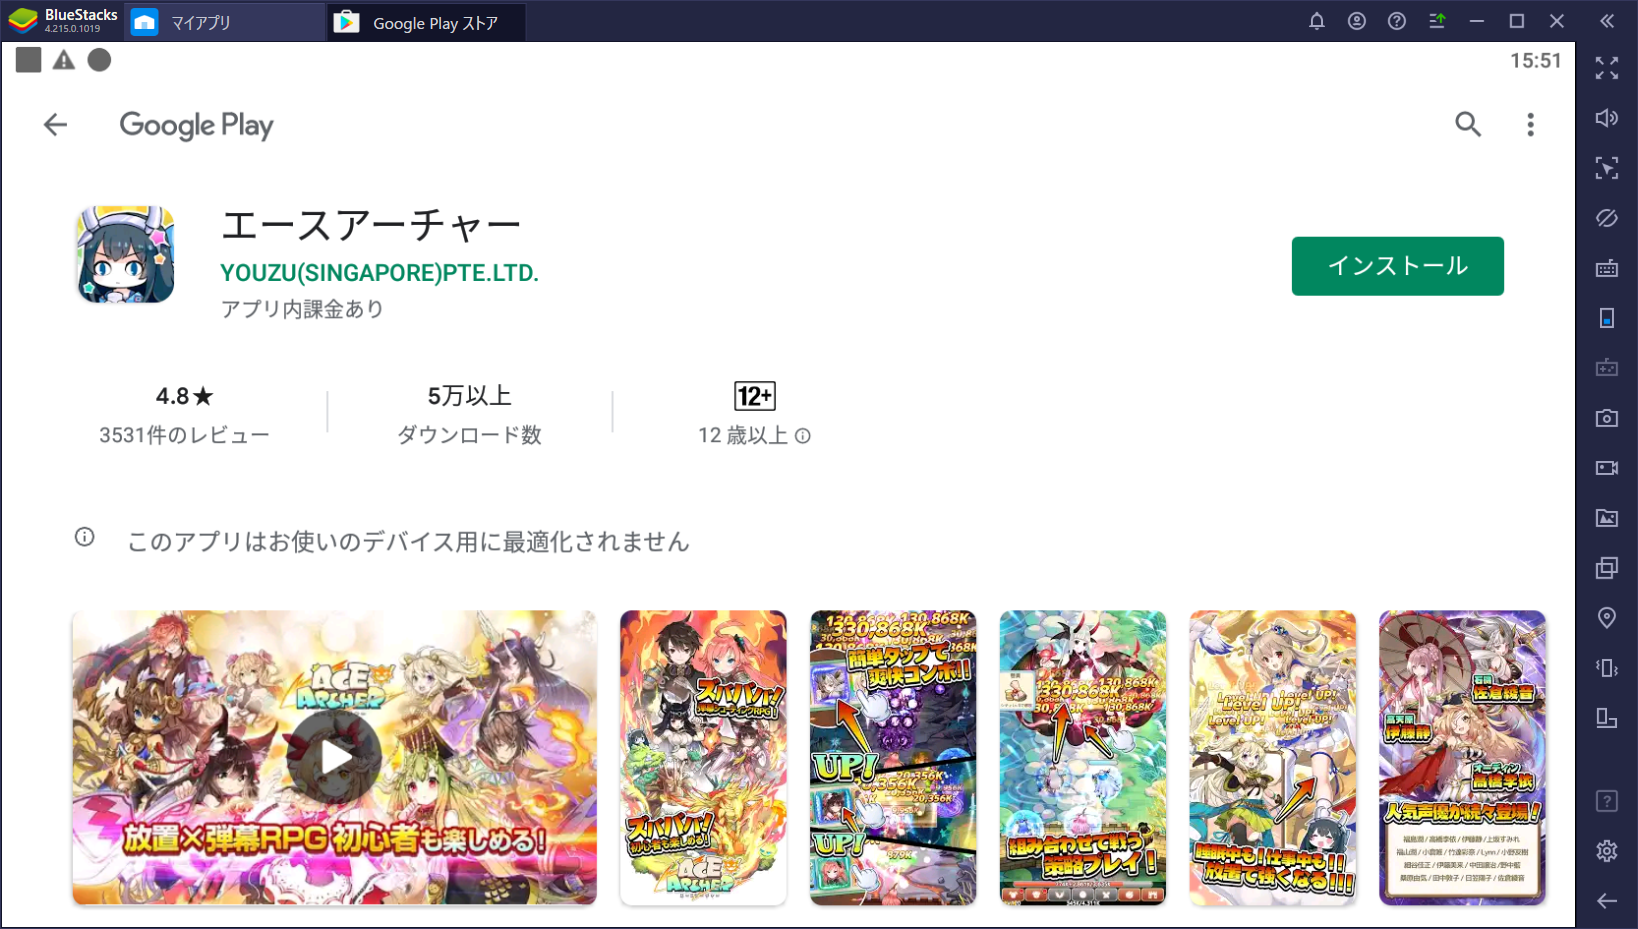Click the gray square status icon
The width and height of the screenshot is (1638, 929).
pos(29,60)
